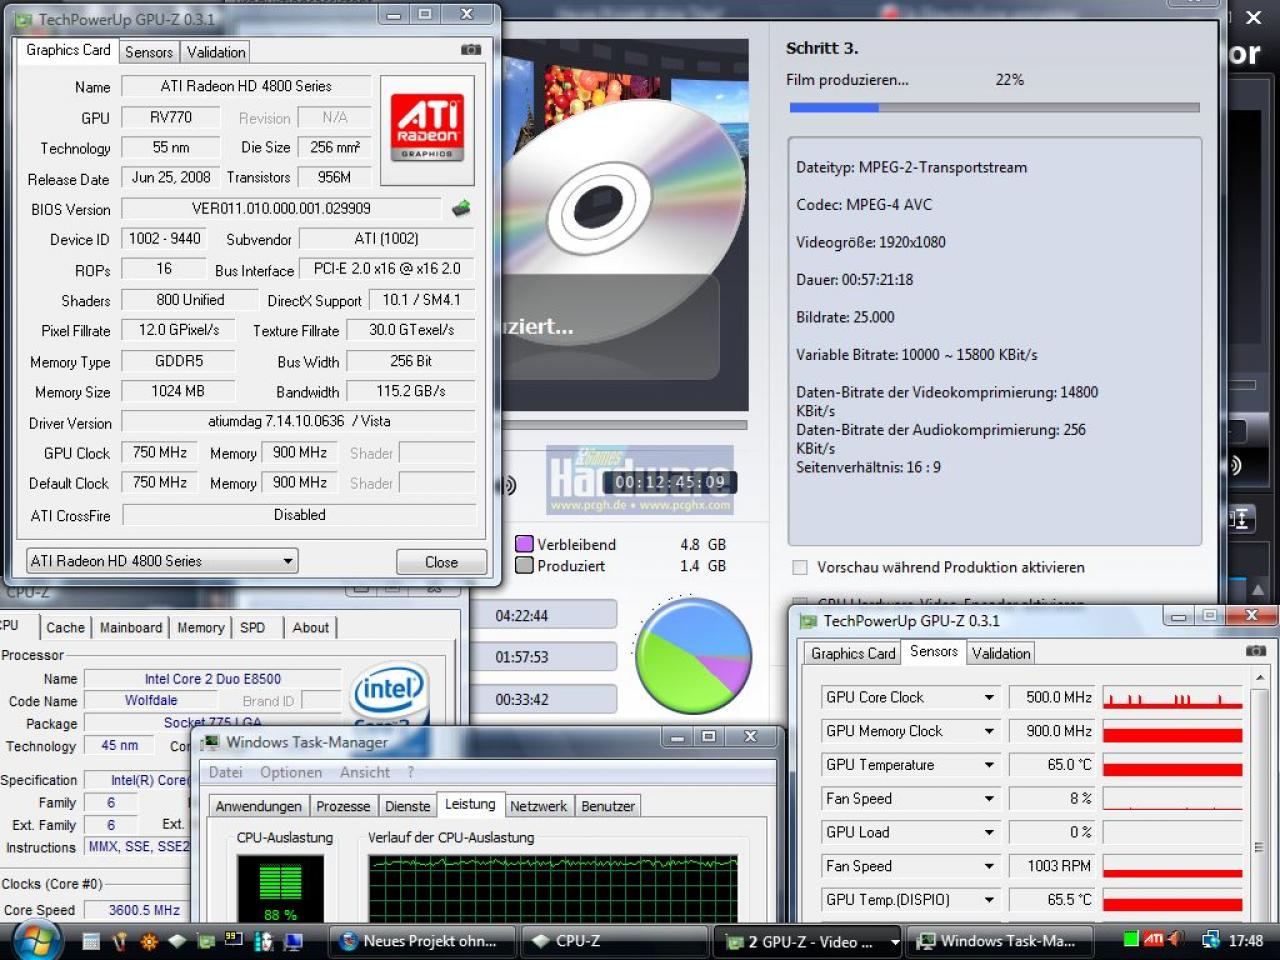Click the 00:12:45:09 timecode display
The height and width of the screenshot is (960, 1280).
(x=670, y=483)
